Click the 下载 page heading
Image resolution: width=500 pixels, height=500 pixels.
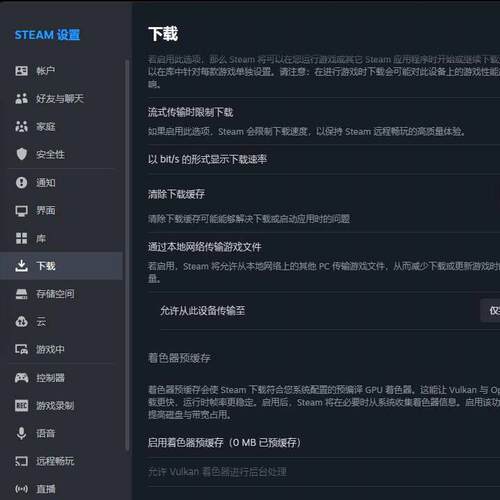click(163, 34)
